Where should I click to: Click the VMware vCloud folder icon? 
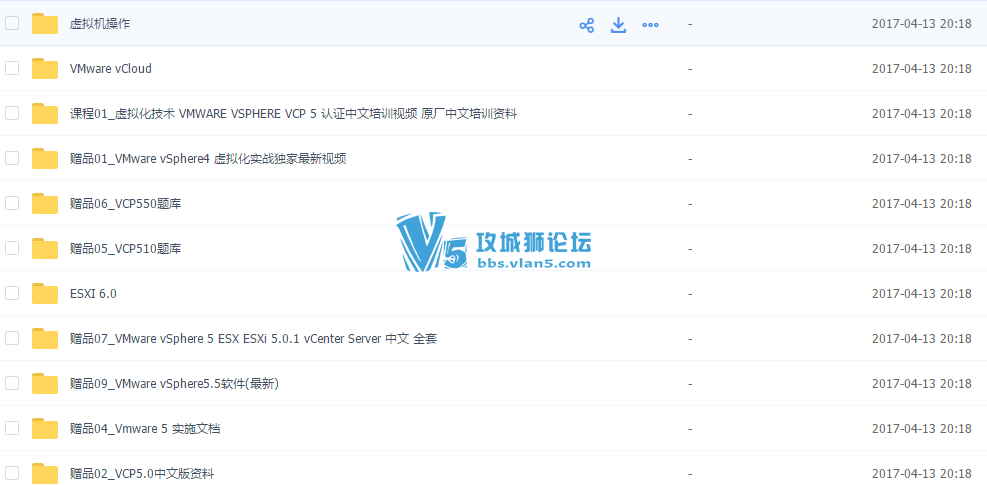45,69
